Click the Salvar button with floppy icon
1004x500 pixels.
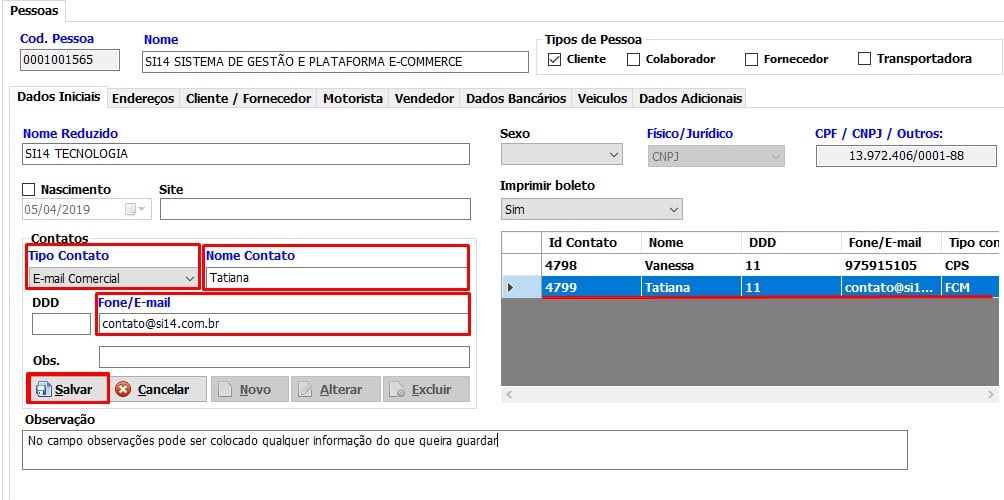(67, 389)
